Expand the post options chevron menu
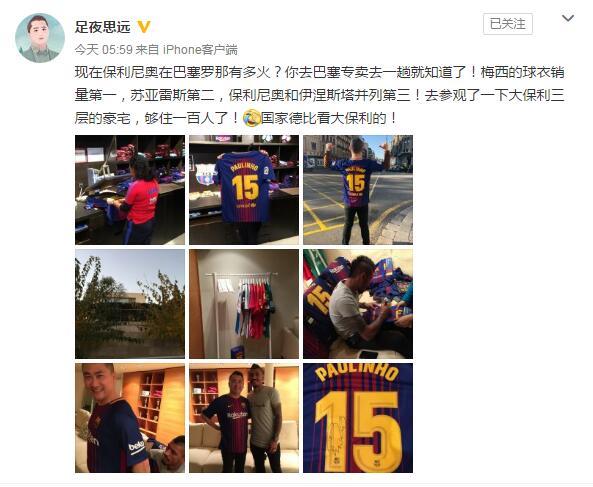This screenshot has height=487, width=593. [568, 18]
